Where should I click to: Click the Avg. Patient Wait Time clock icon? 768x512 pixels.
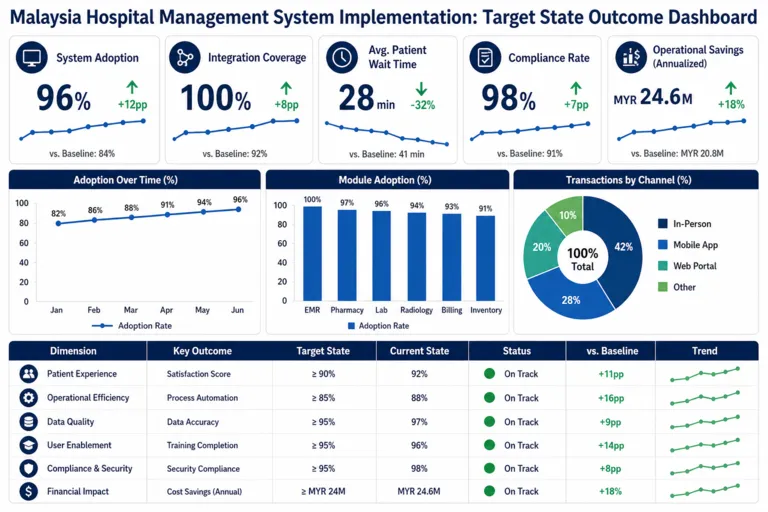pyautogui.click(x=342, y=58)
